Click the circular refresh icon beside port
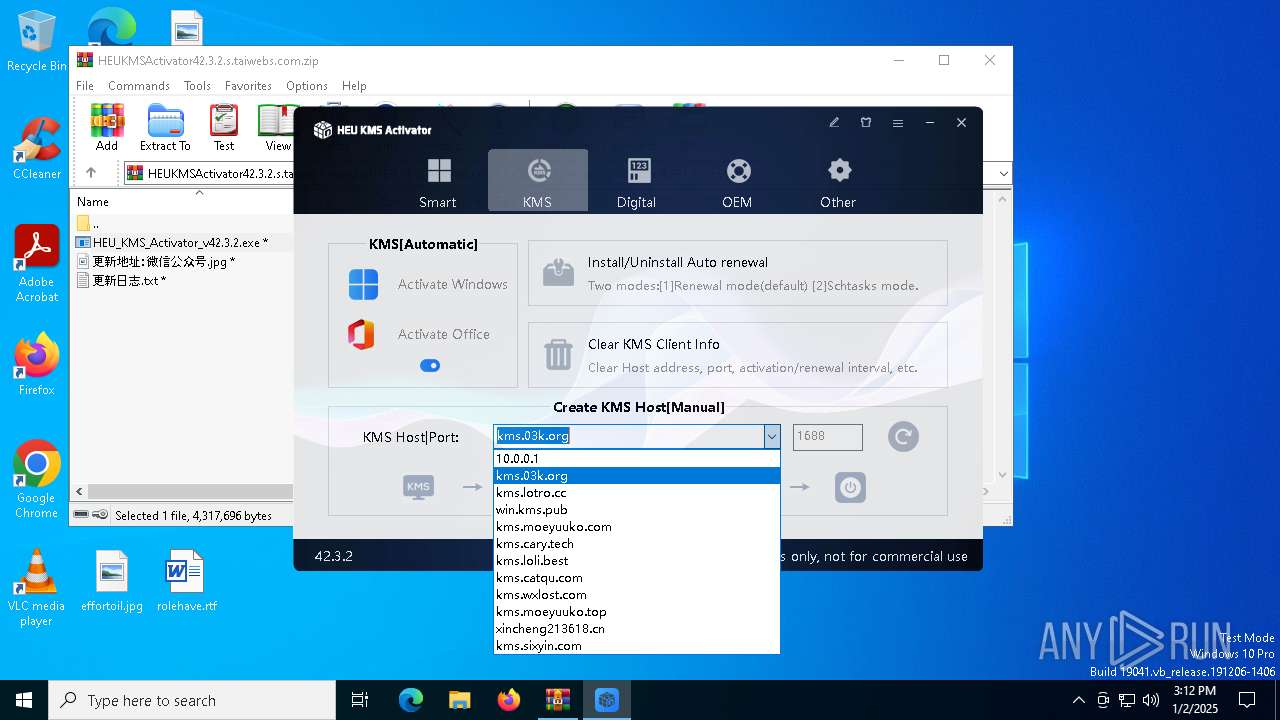The image size is (1280, 720). [x=903, y=436]
